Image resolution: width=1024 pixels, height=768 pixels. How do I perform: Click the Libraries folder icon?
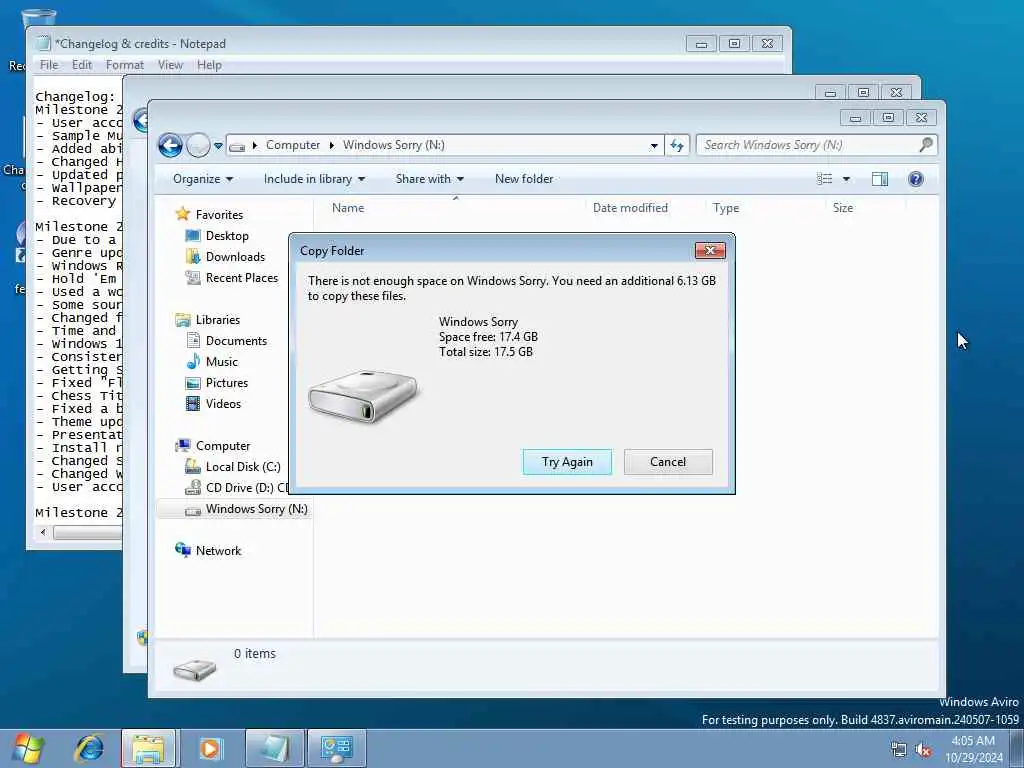tap(183, 319)
